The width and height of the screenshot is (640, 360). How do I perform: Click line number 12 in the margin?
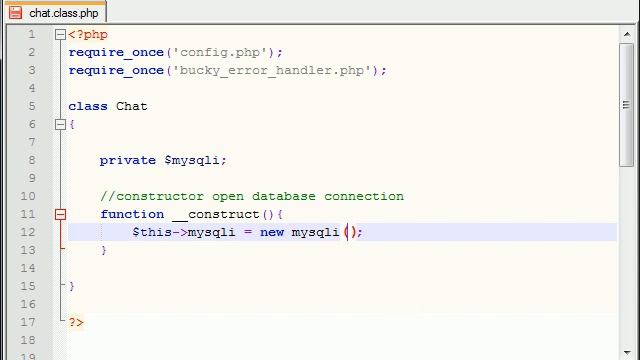28,232
